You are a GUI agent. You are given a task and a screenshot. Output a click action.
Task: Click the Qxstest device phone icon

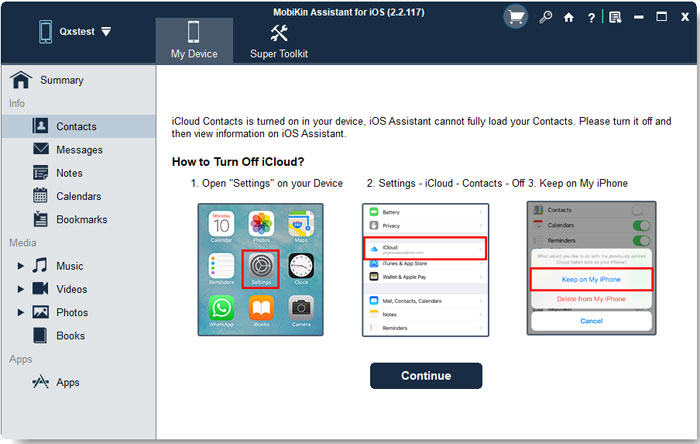(x=45, y=32)
